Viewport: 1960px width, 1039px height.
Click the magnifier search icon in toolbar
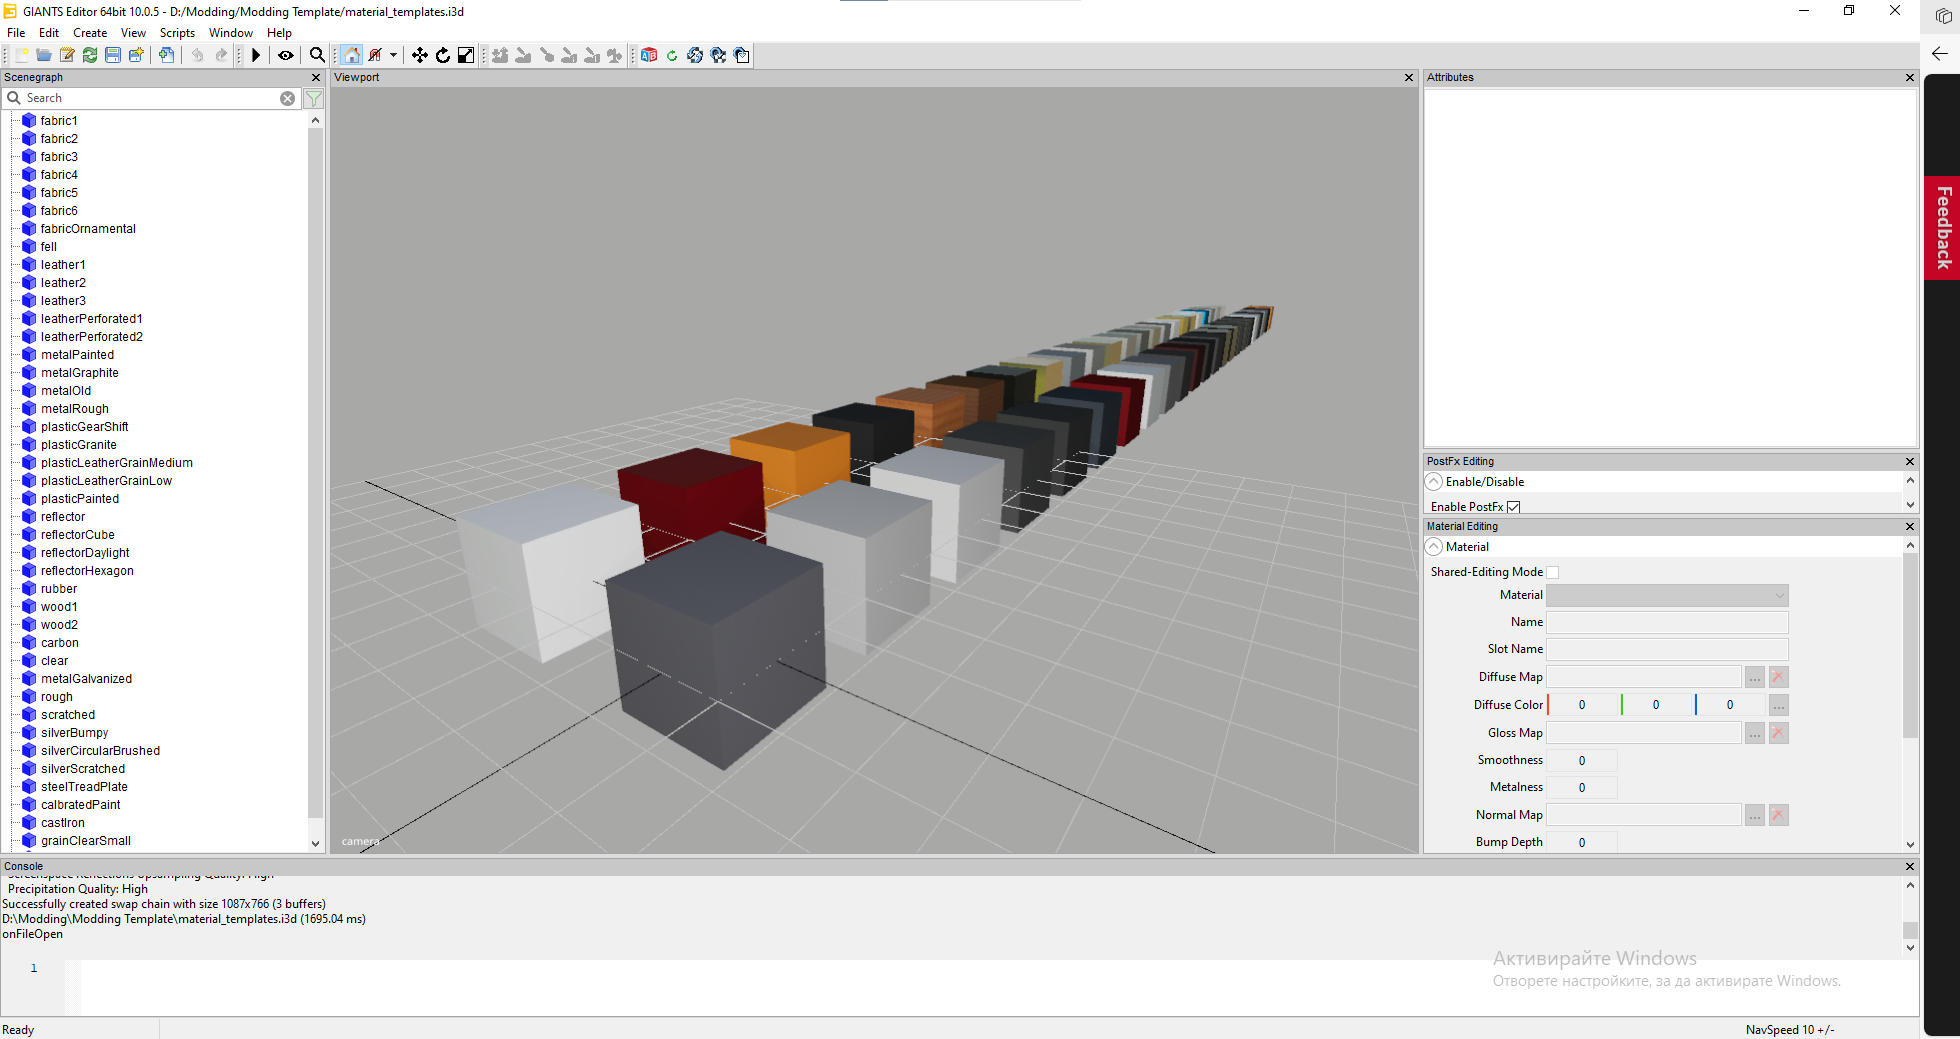317,55
